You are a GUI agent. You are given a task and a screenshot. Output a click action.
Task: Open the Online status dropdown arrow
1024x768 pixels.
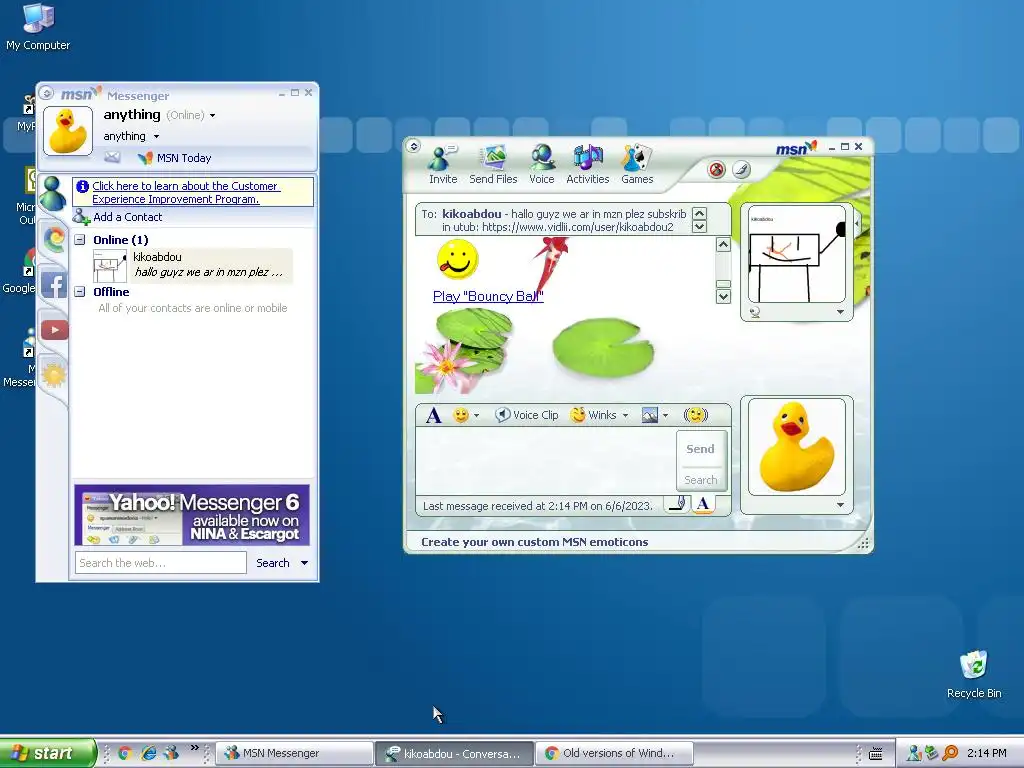pos(212,116)
